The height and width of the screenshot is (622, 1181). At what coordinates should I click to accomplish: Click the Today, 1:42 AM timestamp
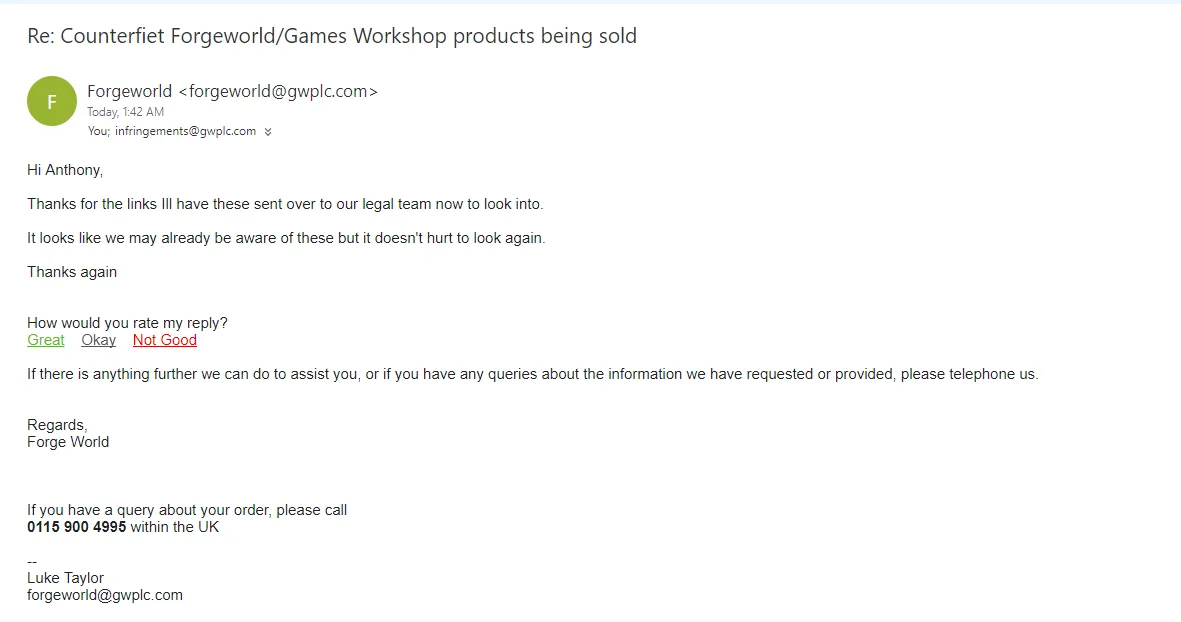[x=126, y=112]
